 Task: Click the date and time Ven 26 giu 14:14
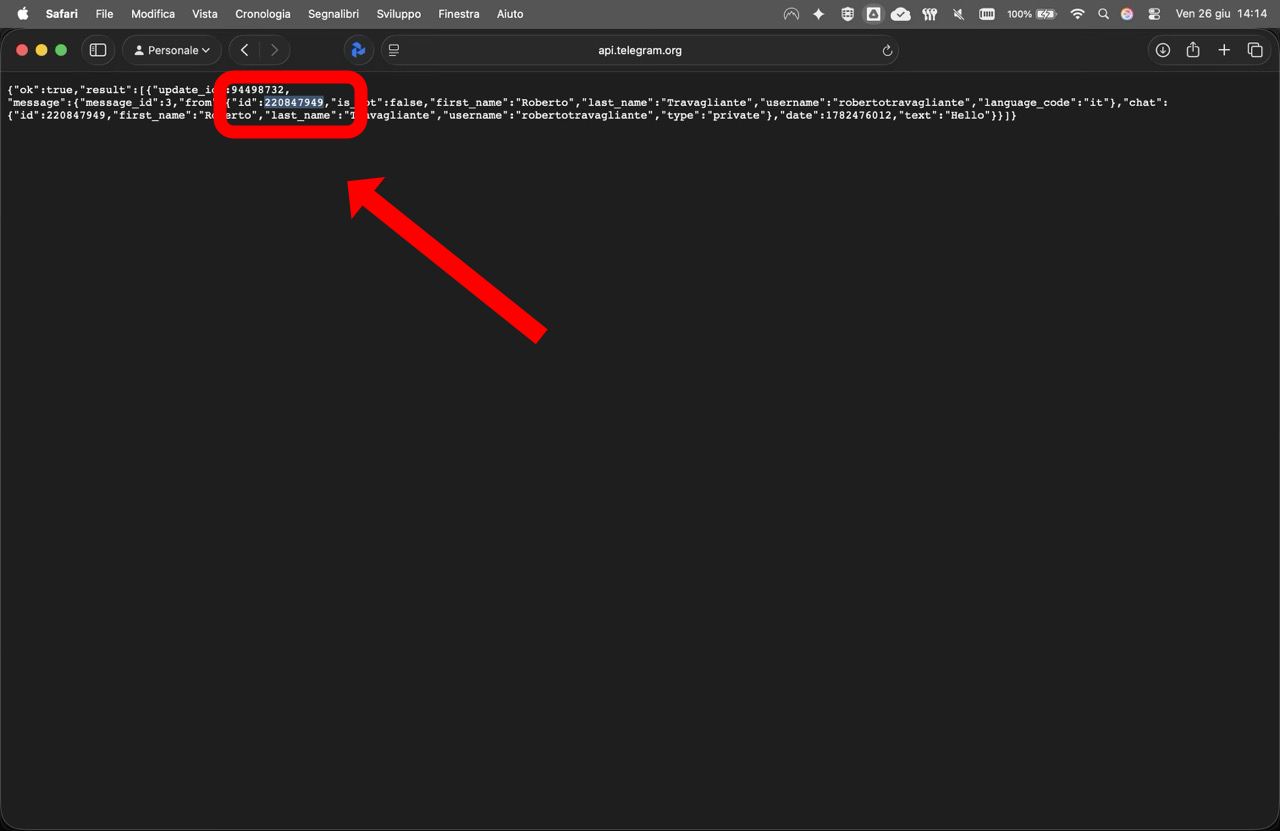point(1221,14)
